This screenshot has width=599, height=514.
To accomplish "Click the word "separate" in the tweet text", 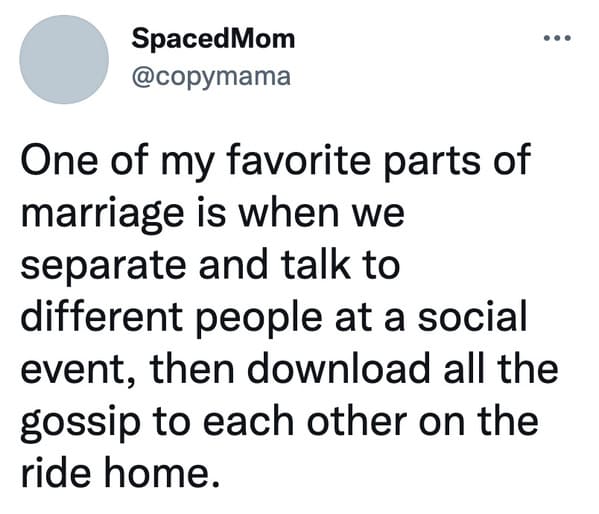I will click(104, 266).
